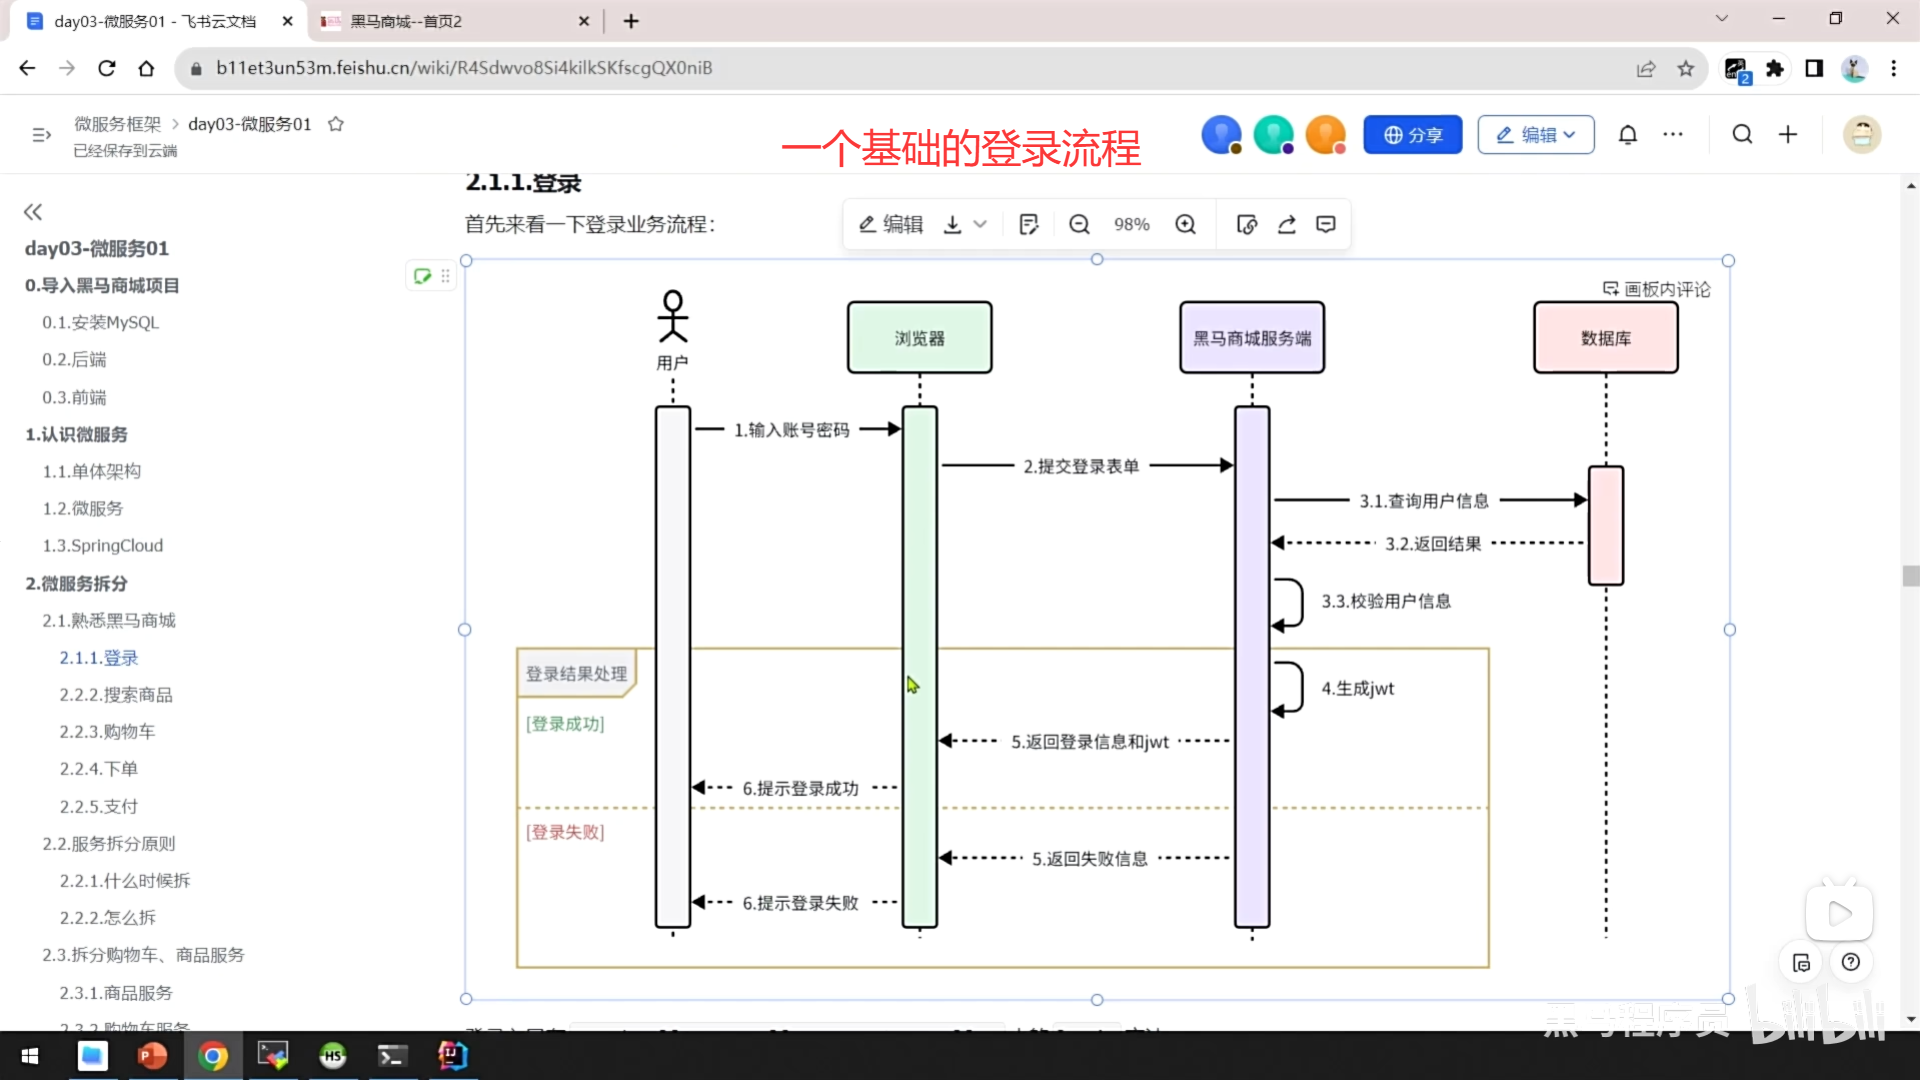Image resolution: width=1920 pixels, height=1080 pixels.
Task: Zoom out the diagram with minus magnifier
Action: (1078, 224)
